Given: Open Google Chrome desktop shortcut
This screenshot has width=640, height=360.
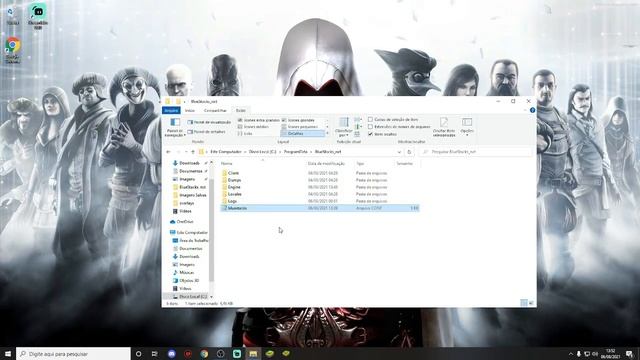Looking at the screenshot, I should point(13,50).
